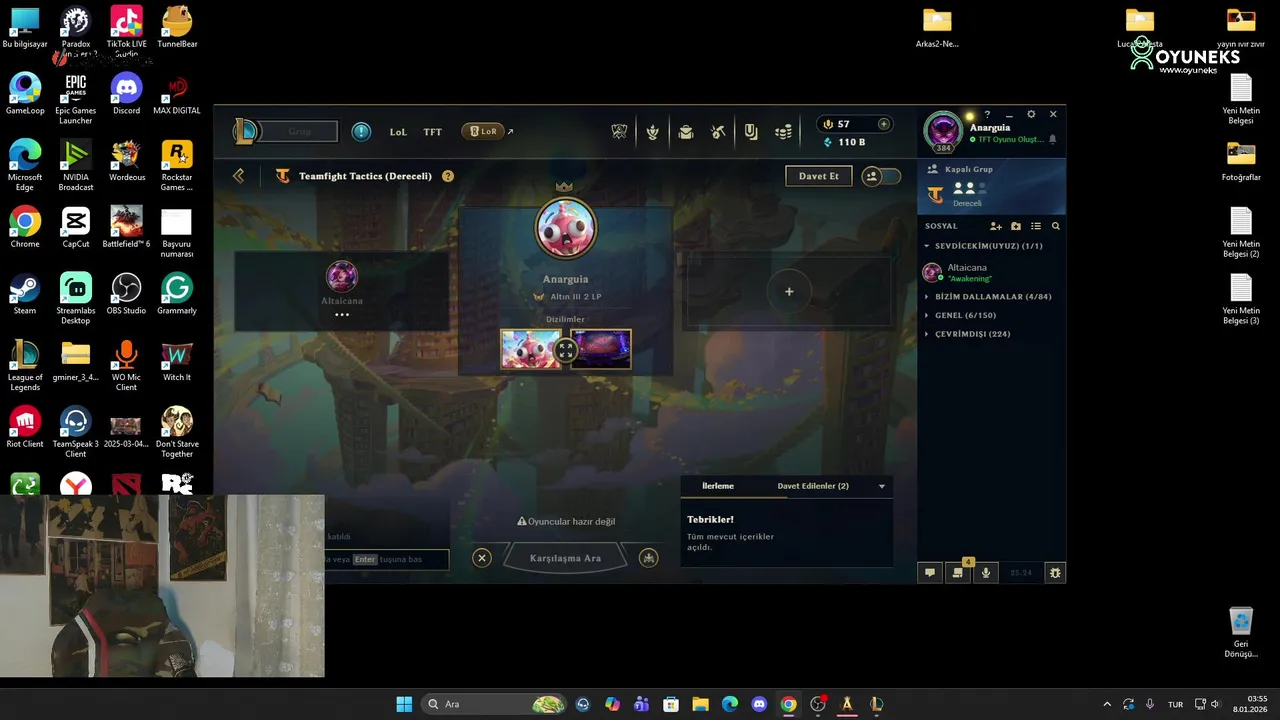Switch to the TFT tab
The image size is (1280, 720).
coord(432,132)
